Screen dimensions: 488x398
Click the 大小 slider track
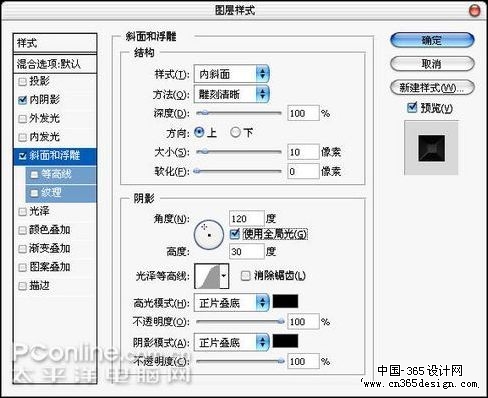tap(239, 152)
